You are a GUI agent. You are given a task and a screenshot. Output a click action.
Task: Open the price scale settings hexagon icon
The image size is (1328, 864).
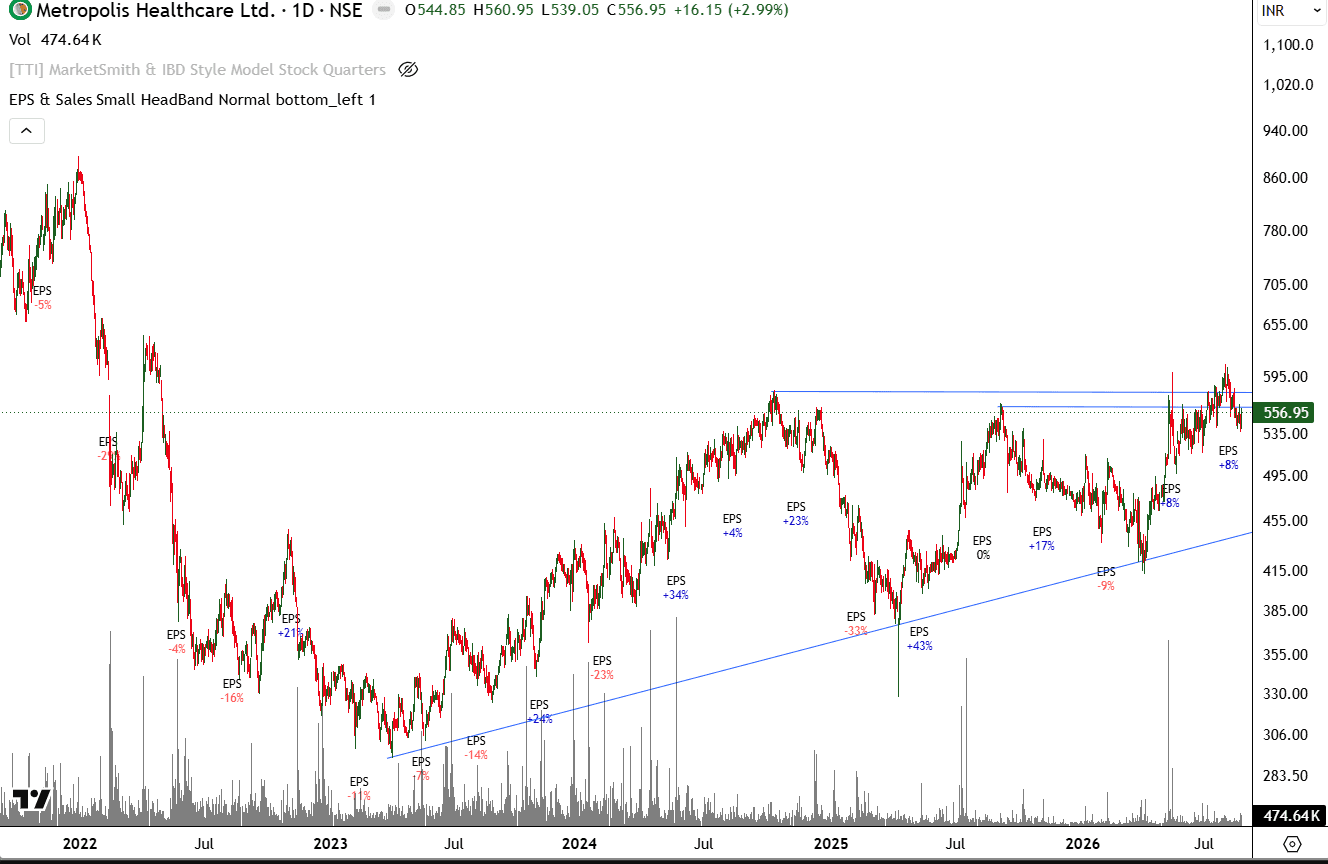1293,844
